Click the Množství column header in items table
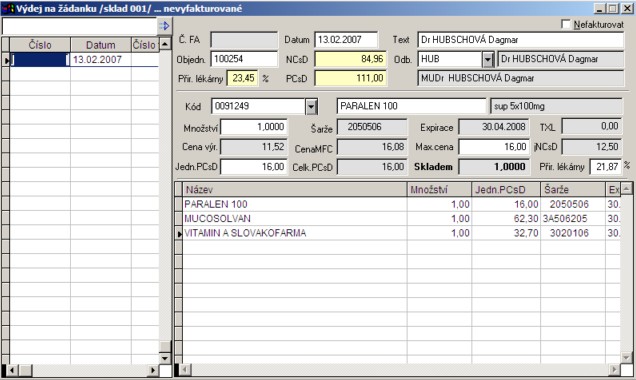 [x=439, y=189]
